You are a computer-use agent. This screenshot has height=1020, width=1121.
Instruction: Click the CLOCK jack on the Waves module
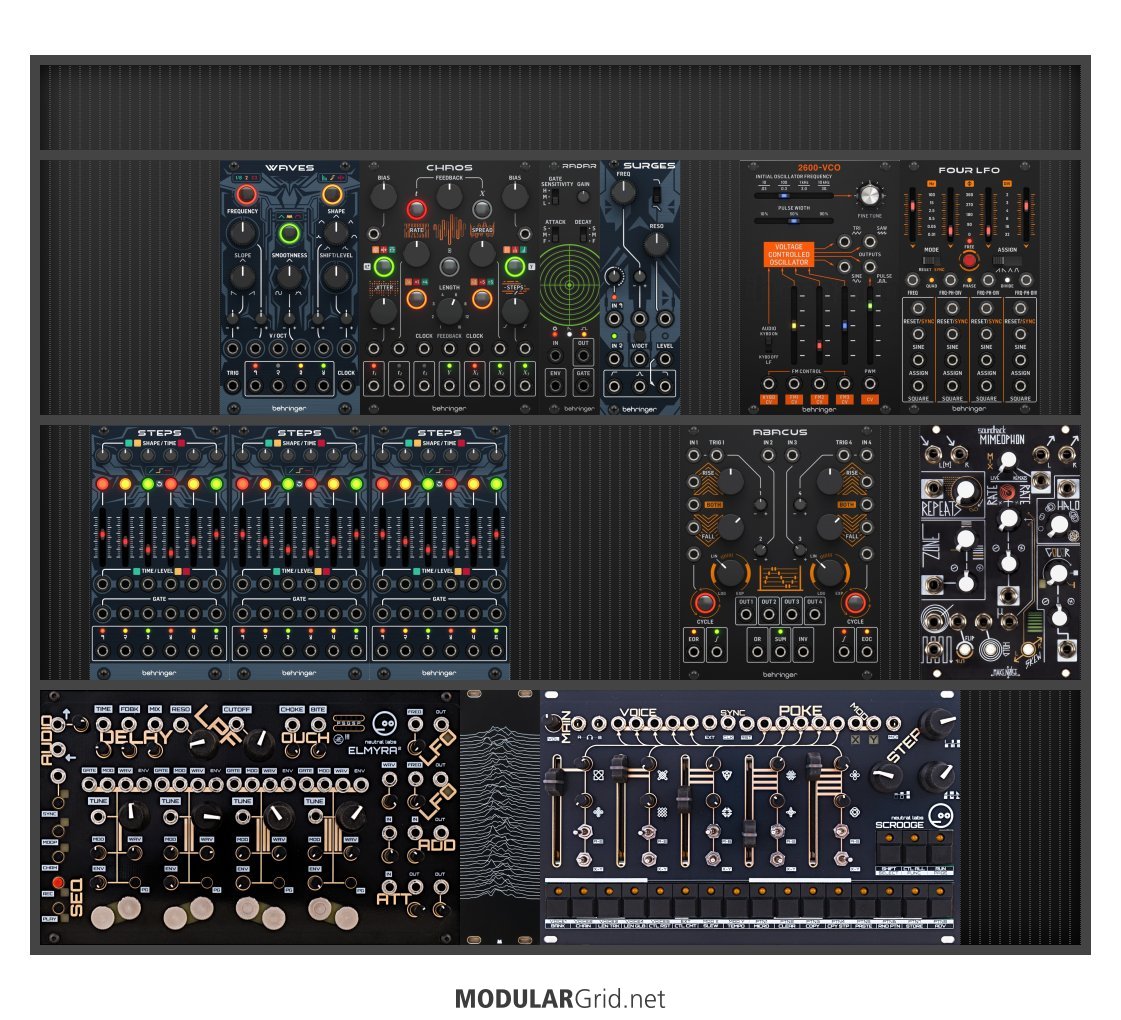pyautogui.click(x=346, y=386)
